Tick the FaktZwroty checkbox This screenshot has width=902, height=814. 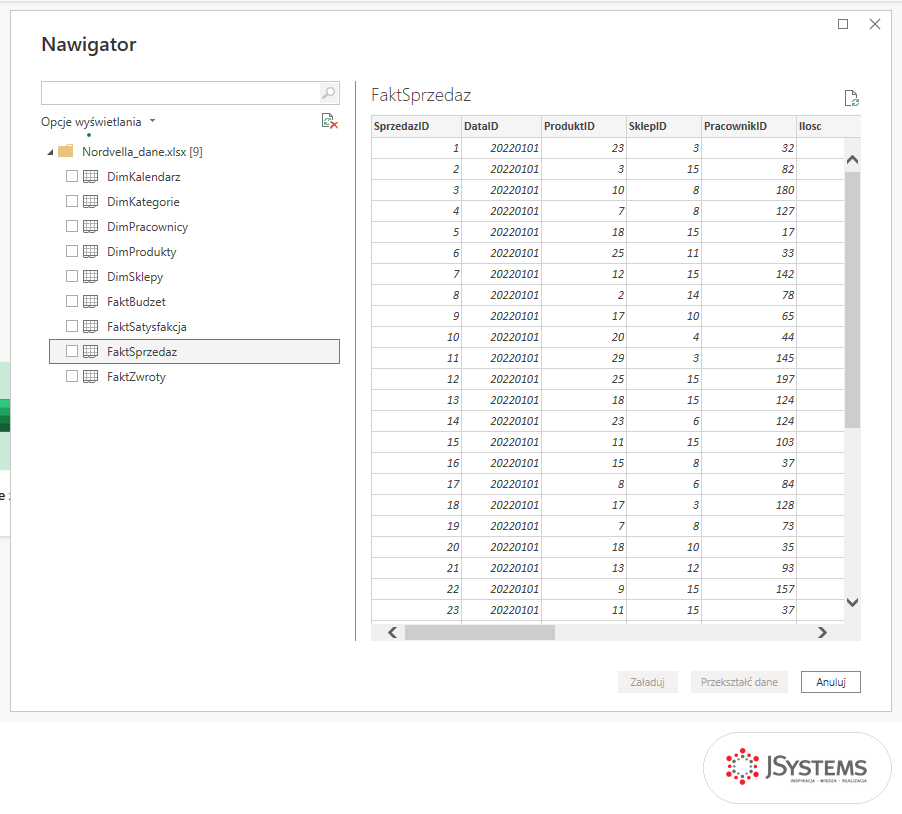[72, 376]
